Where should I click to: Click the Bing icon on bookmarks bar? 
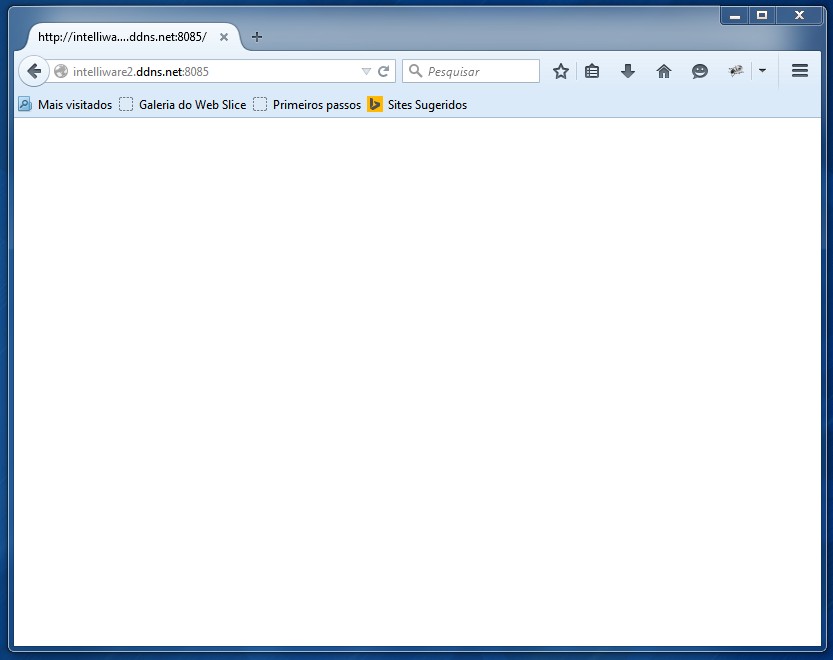click(x=375, y=104)
